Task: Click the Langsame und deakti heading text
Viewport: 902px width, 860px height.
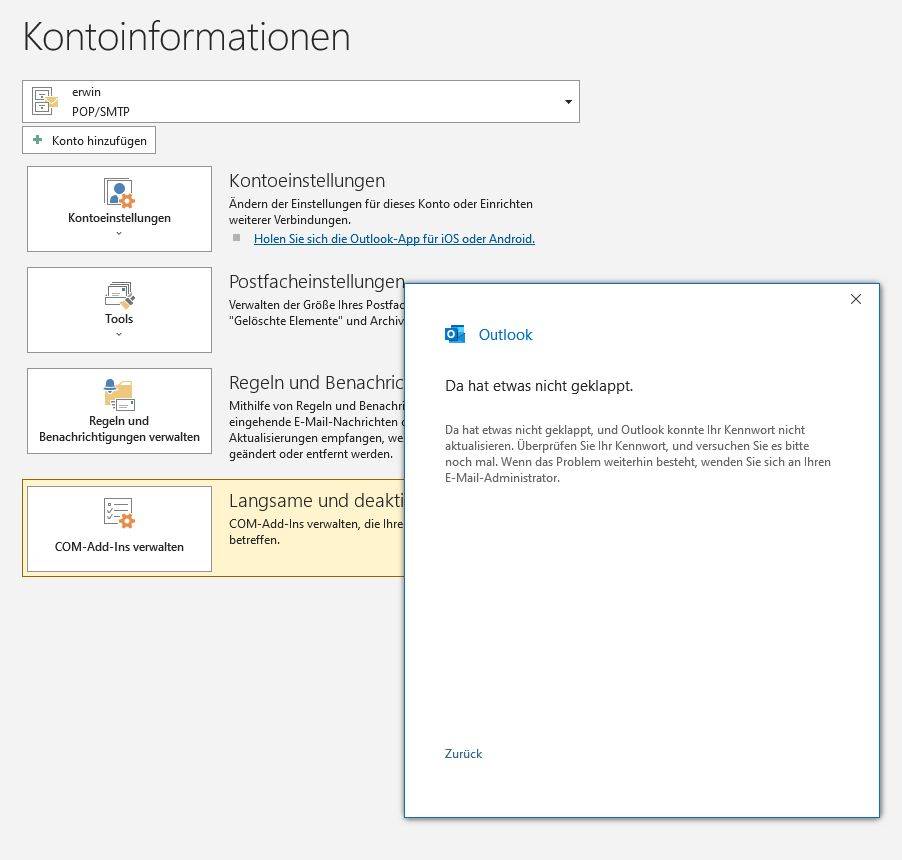Action: 316,501
